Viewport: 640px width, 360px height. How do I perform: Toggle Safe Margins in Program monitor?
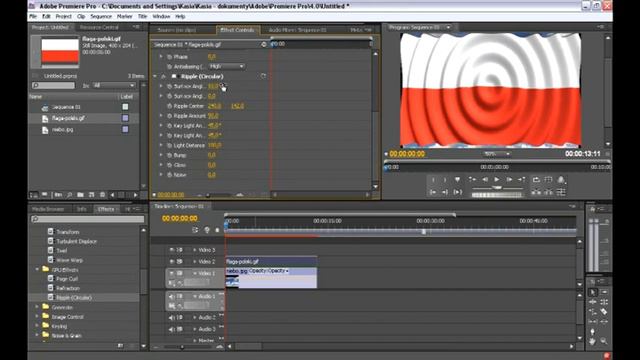[548, 180]
